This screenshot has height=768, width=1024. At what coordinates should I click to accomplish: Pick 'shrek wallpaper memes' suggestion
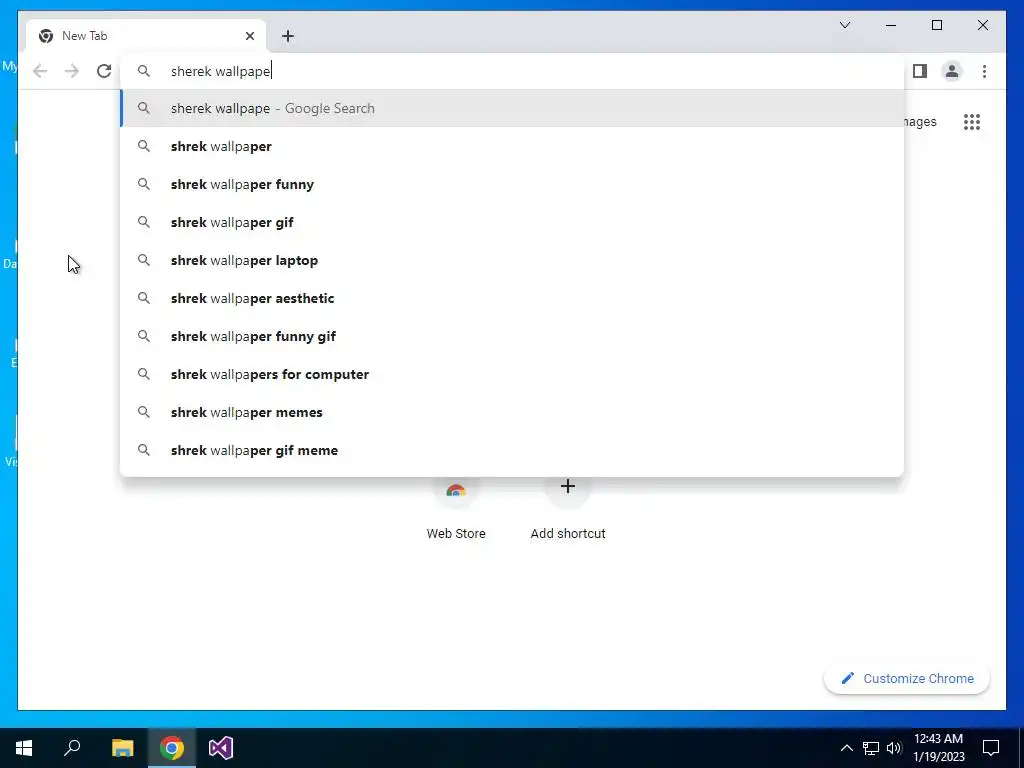[513, 412]
